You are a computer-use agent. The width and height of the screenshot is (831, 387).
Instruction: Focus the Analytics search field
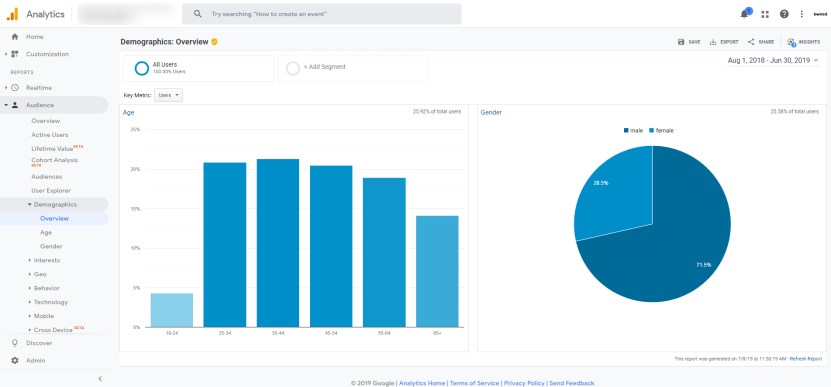pyautogui.click(x=322, y=14)
